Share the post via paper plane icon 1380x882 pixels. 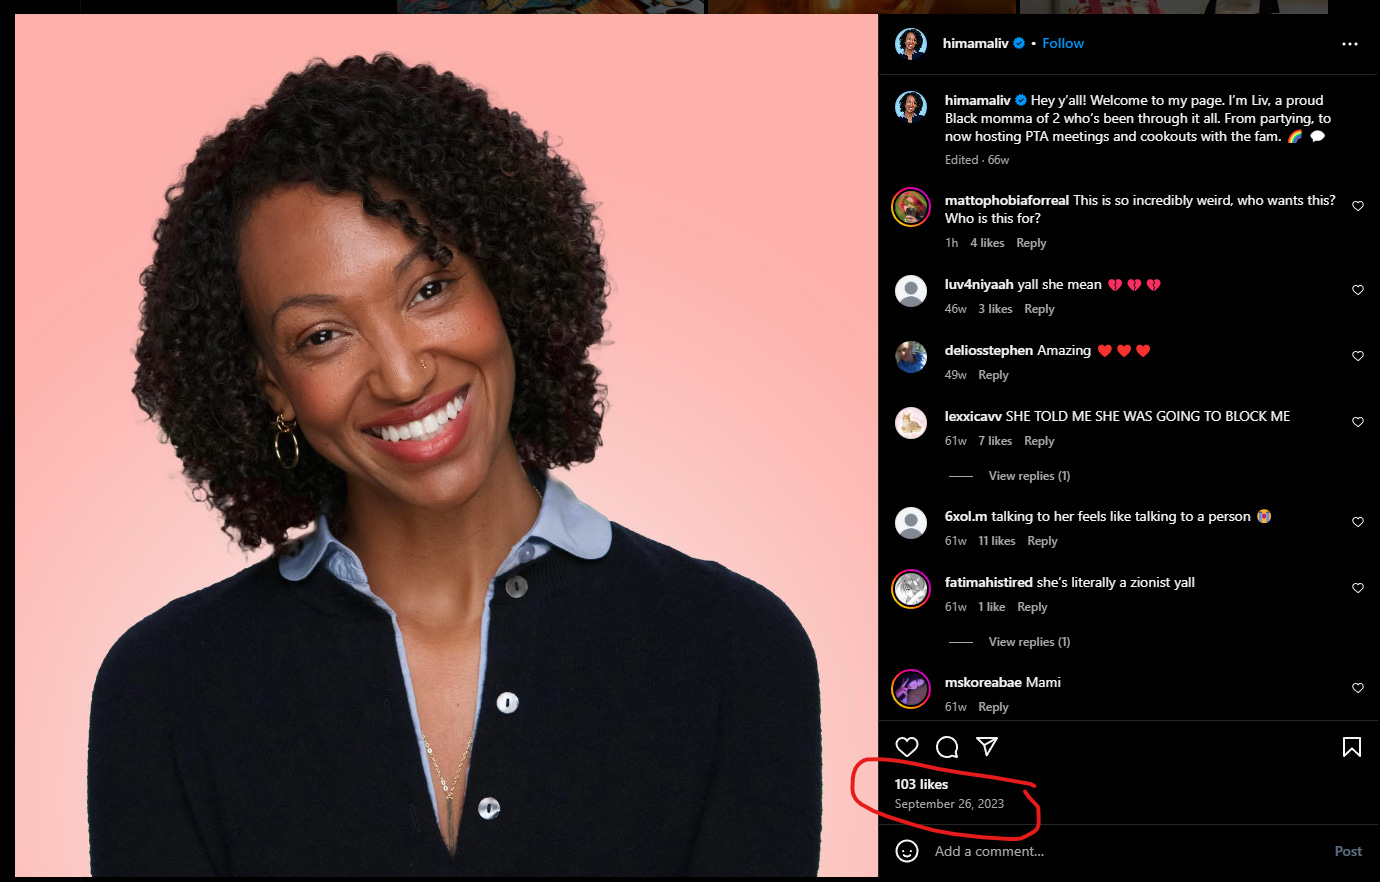tap(987, 747)
